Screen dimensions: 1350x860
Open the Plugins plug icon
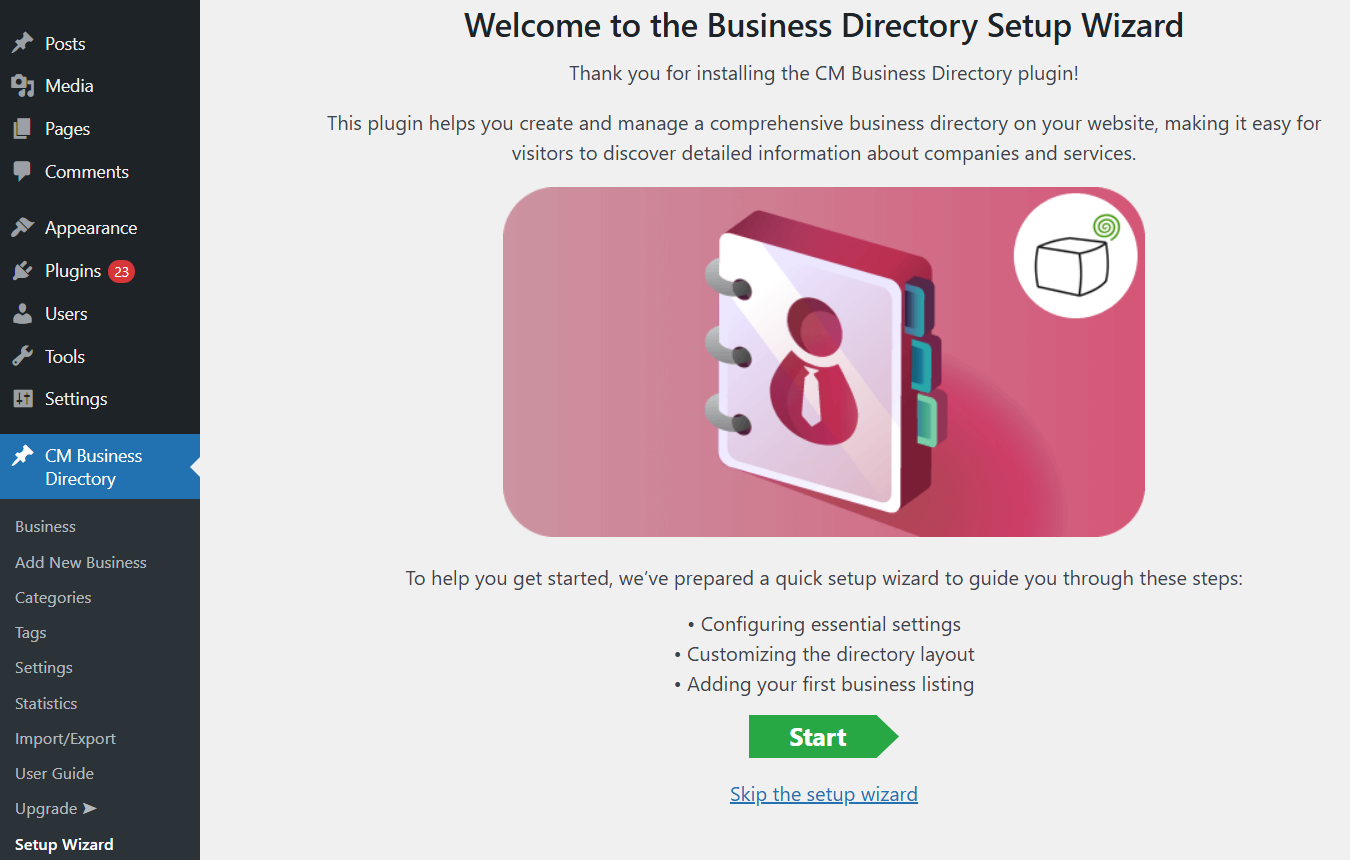tap(22, 271)
